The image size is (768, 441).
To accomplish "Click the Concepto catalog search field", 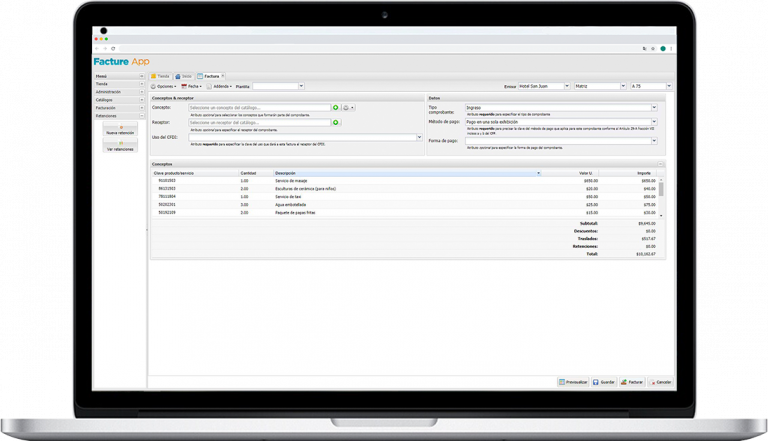I will click(258, 107).
